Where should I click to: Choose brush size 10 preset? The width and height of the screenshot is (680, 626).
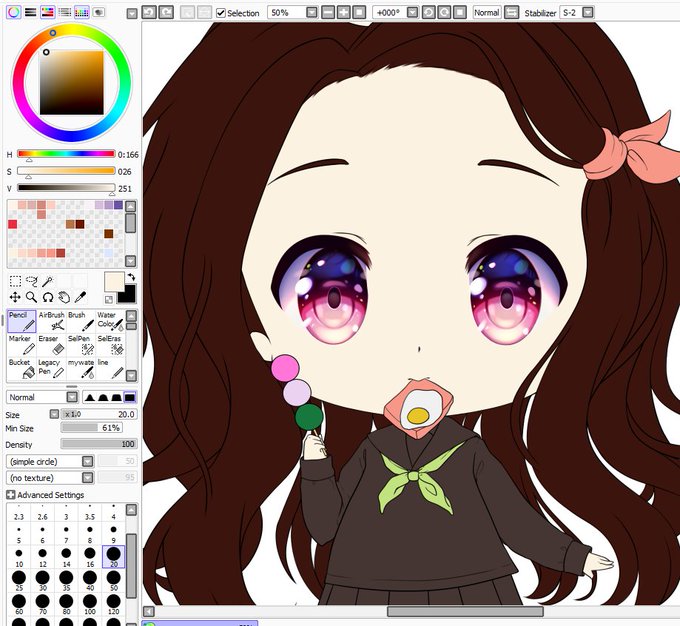[x=19, y=557]
